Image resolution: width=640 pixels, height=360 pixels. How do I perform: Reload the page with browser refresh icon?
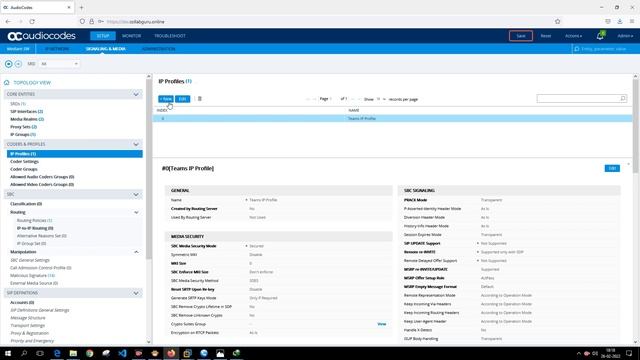pos(32,22)
